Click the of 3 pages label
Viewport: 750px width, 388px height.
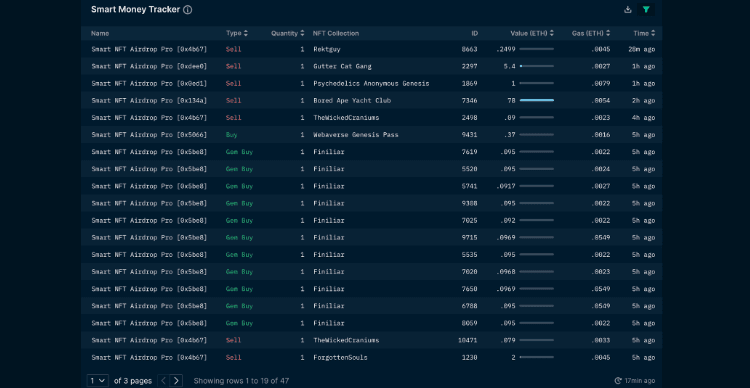pyautogui.click(x=133, y=381)
